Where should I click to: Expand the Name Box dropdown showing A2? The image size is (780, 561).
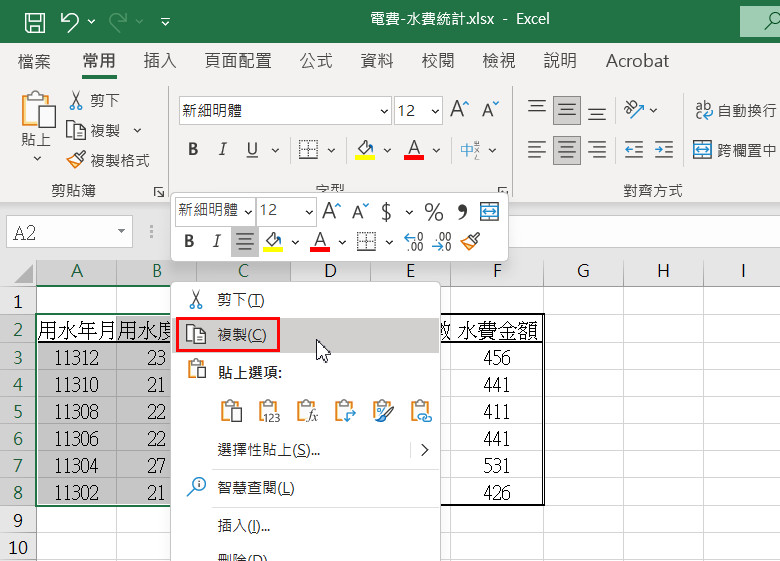(123, 233)
